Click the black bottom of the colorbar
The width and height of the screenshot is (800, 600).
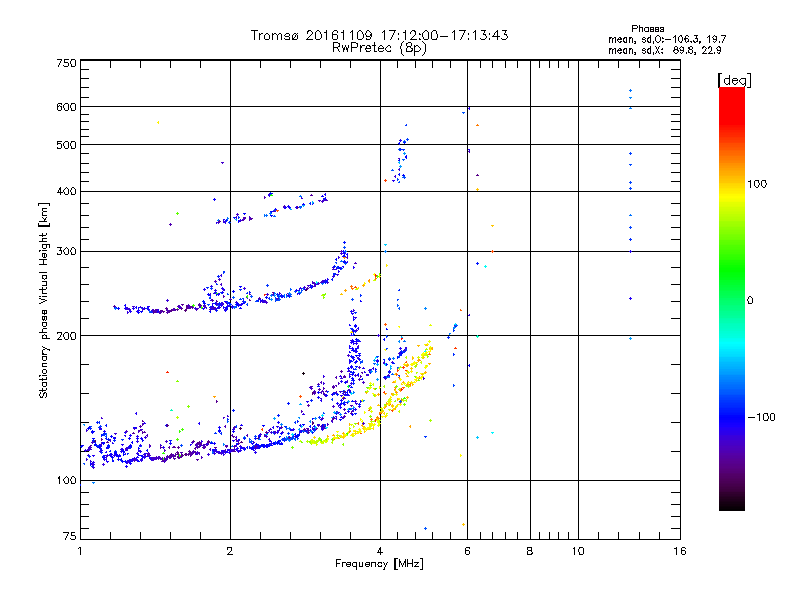click(732, 503)
